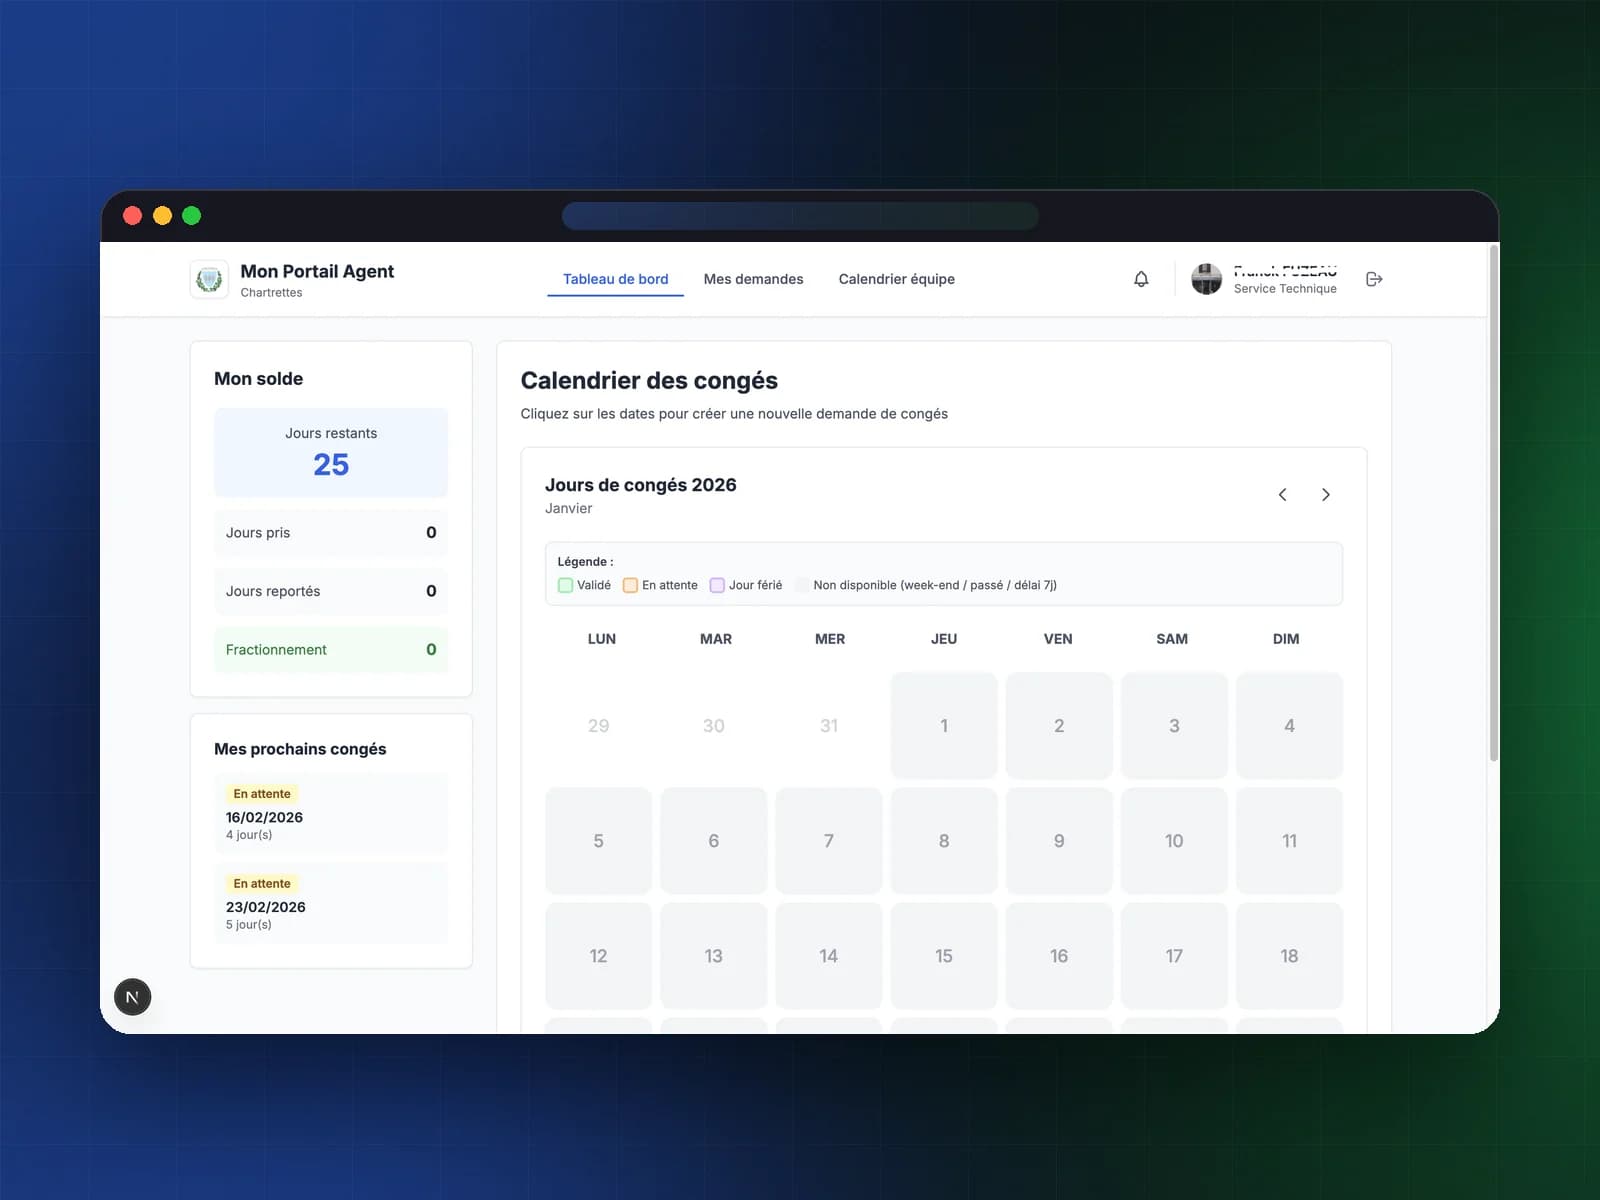This screenshot has height=1200, width=1600.
Task: Click the Mon Portail Agent title
Action: [317, 271]
